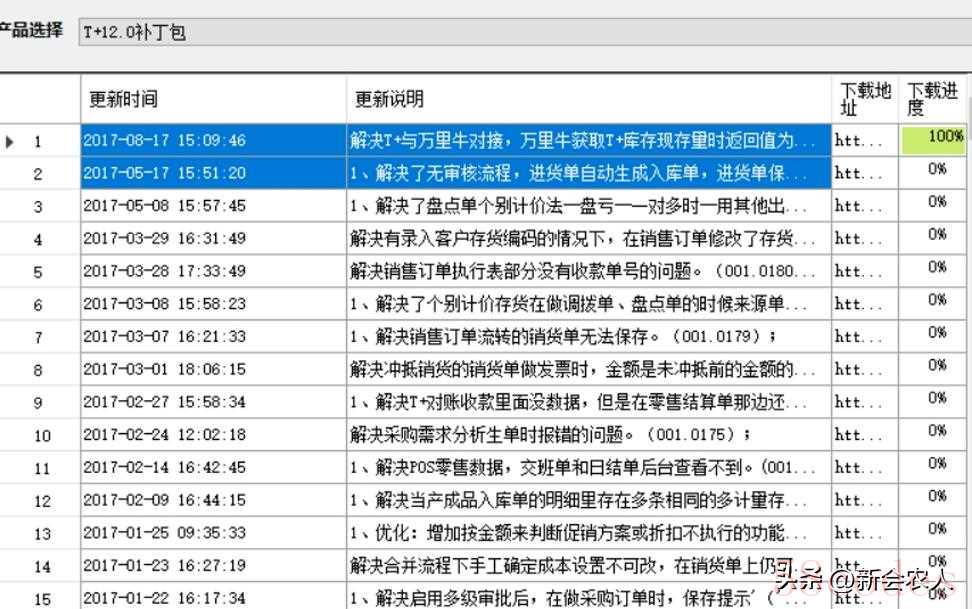The width and height of the screenshot is (972, 609).
Task: Click the 下载进度 column header
Action: point(932,99)
